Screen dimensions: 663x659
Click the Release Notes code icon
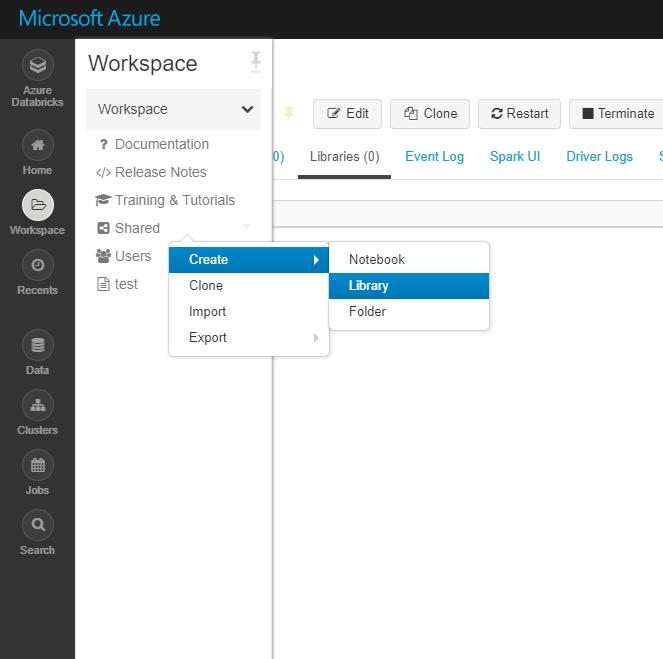[x=103, y=172]
